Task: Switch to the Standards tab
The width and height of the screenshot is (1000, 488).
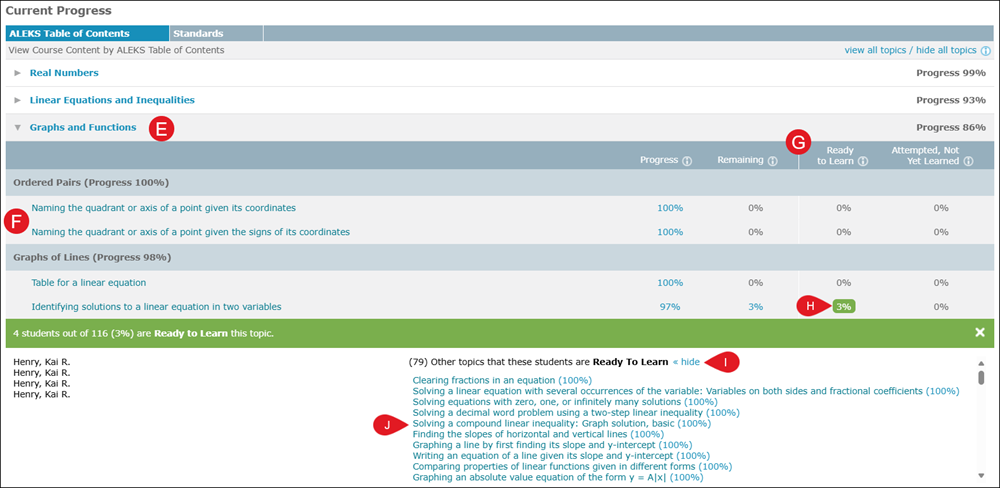Action: (x=198, y=34)
